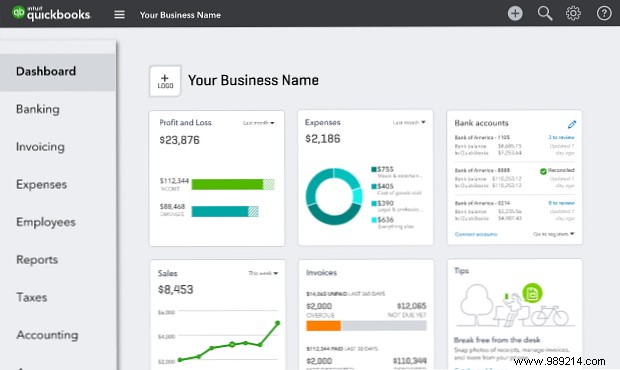Expand the Expenses card period dropdown

coord(409,123)
